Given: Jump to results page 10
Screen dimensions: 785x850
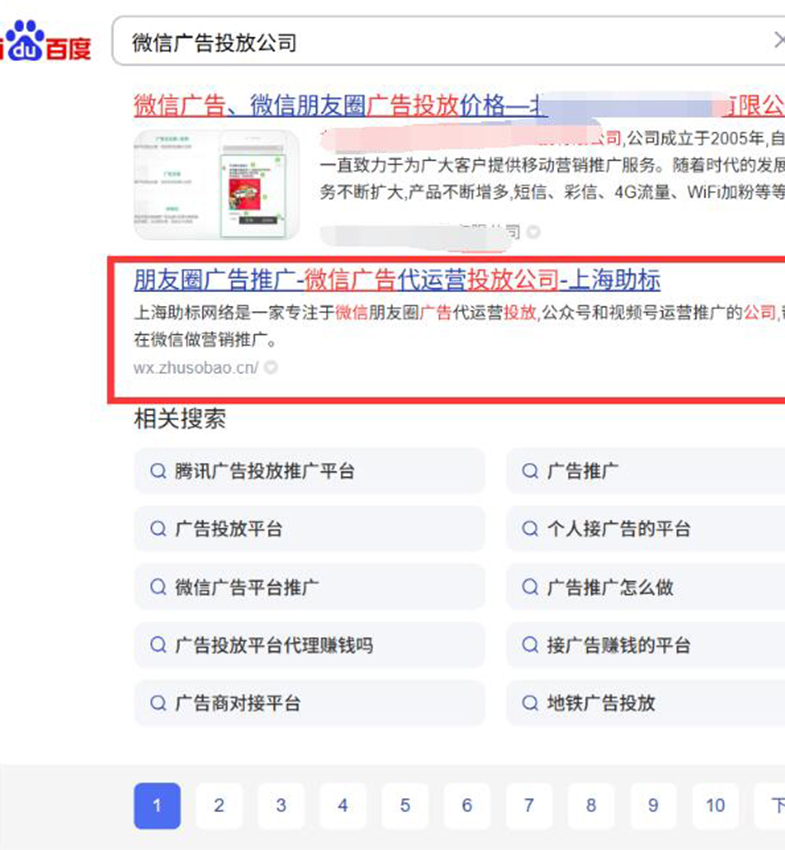Looking at the screenshot, I should (x=715, y=806).
